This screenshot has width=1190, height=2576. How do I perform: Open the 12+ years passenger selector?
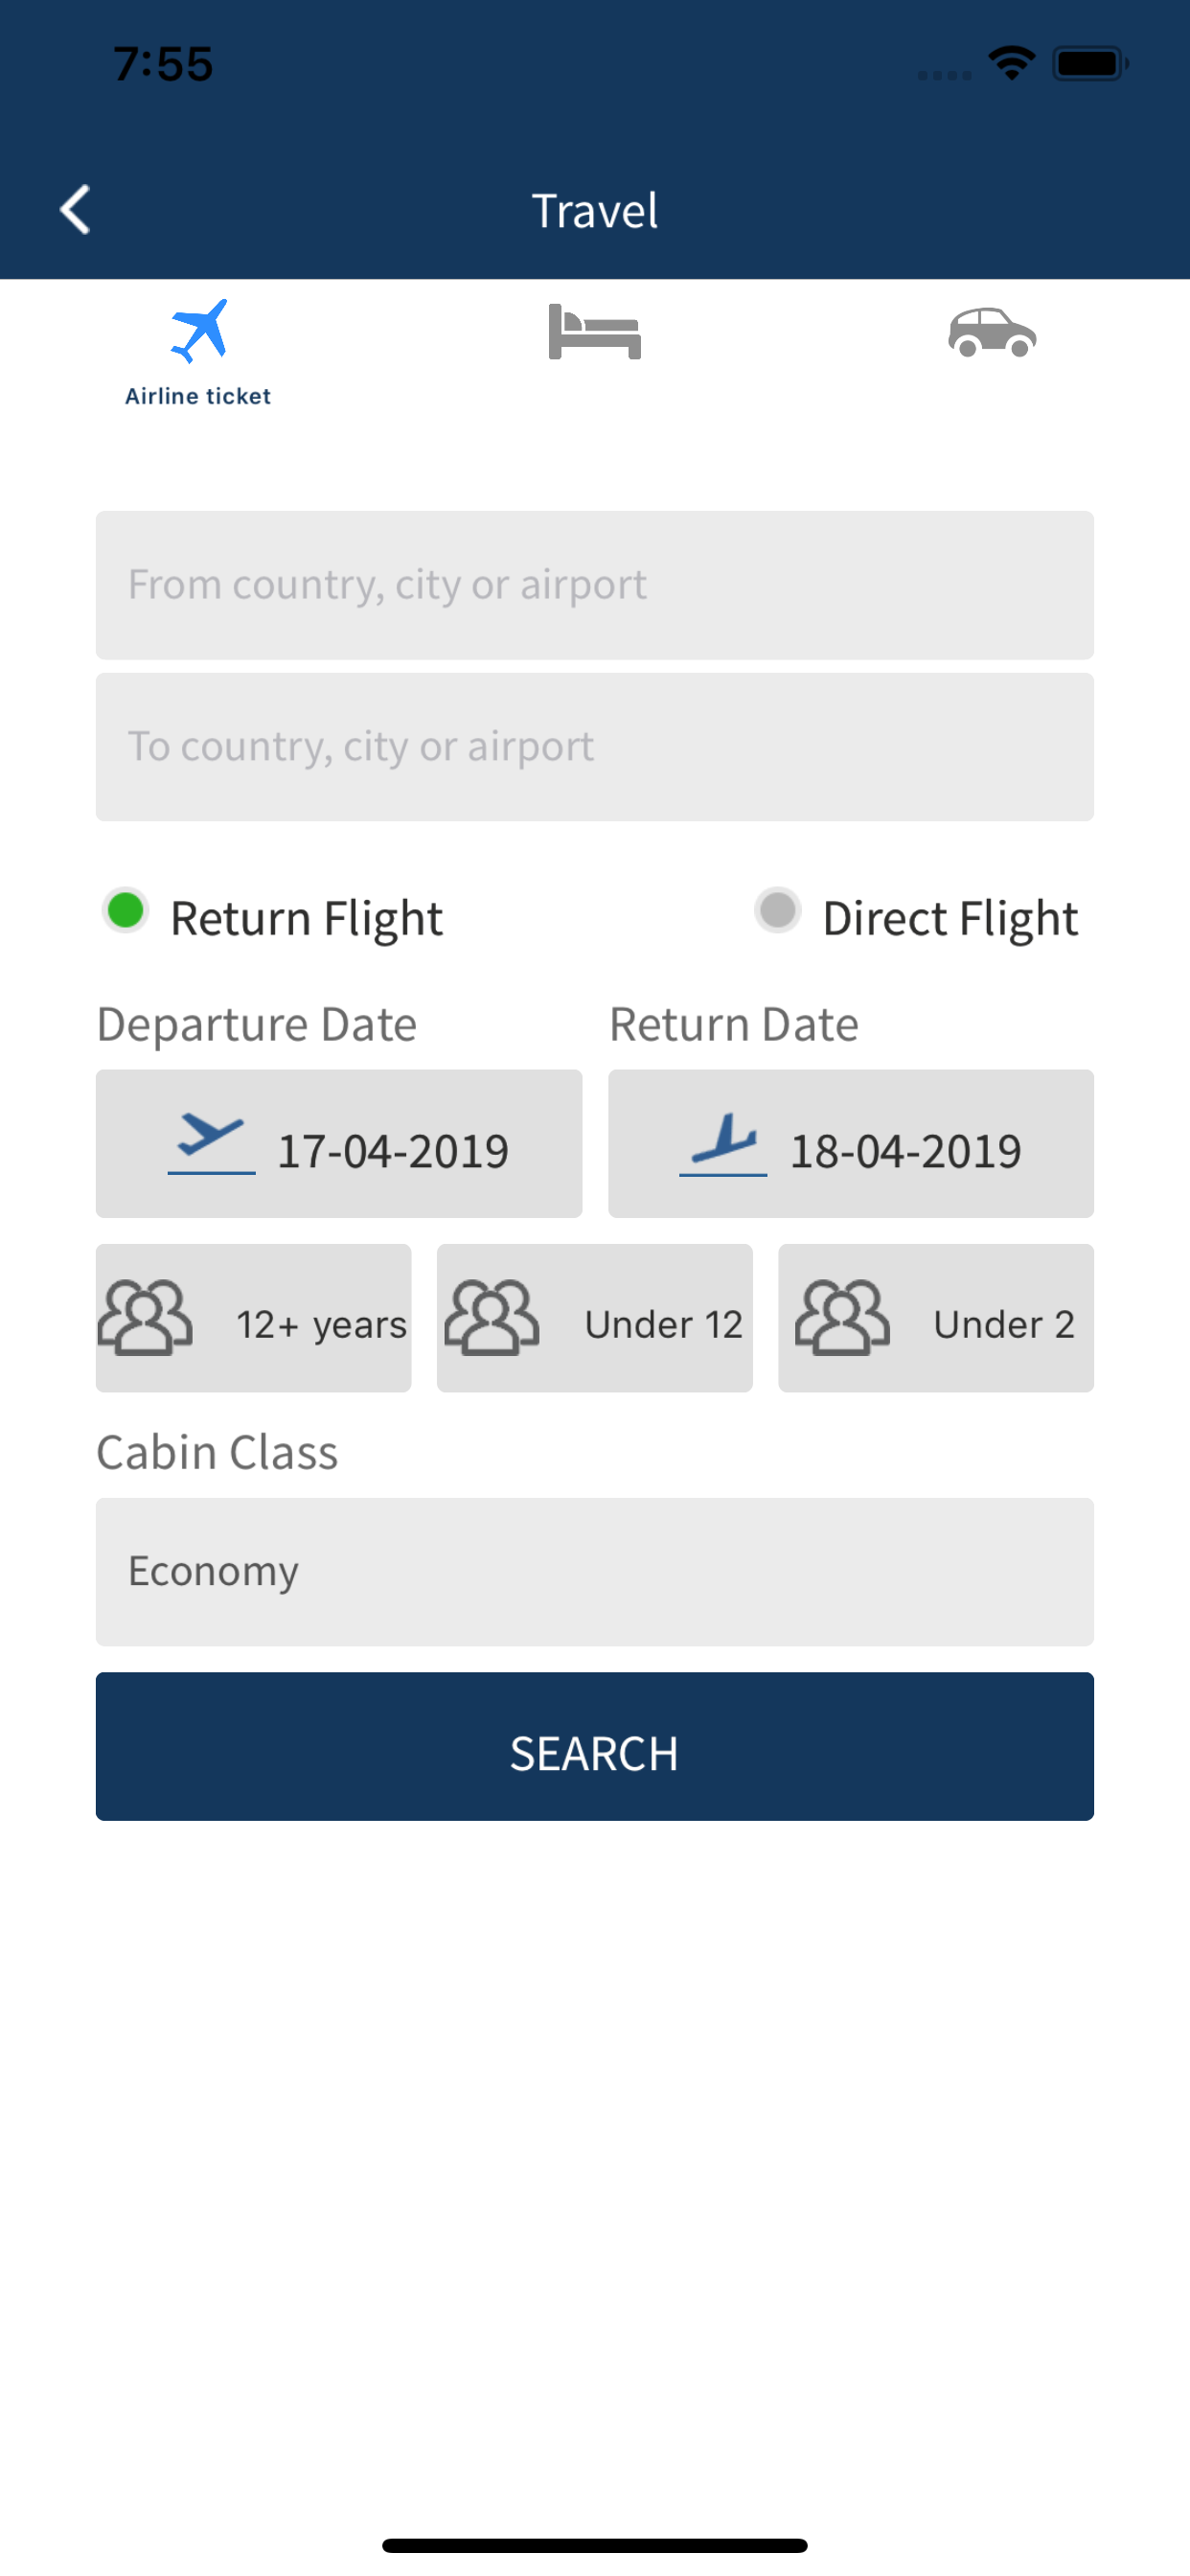coord(254,1318)
